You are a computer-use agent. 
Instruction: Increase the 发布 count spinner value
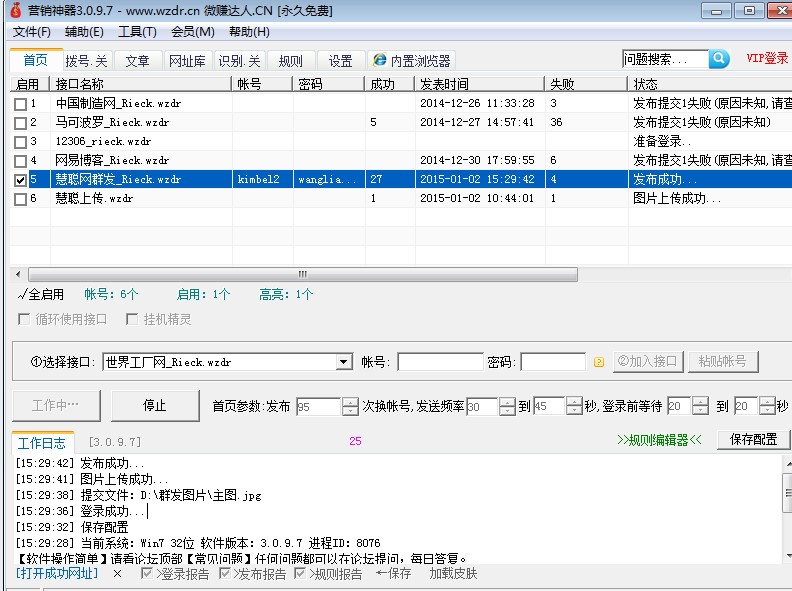coord(350,402)
